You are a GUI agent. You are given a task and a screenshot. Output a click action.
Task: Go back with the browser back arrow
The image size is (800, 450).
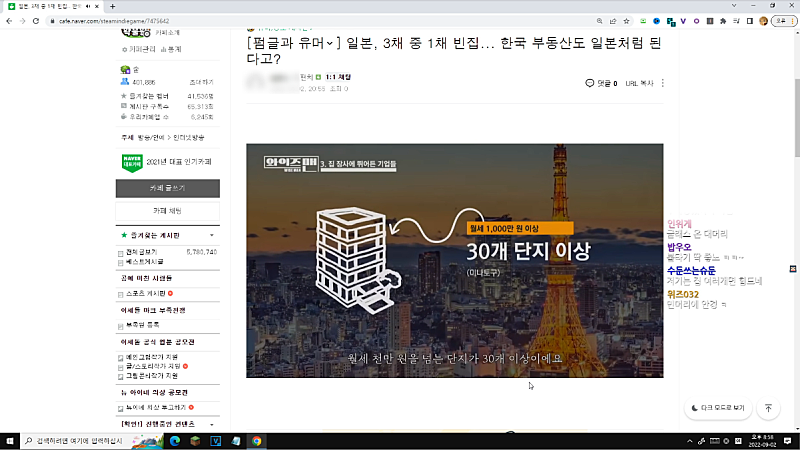[9, 21]
